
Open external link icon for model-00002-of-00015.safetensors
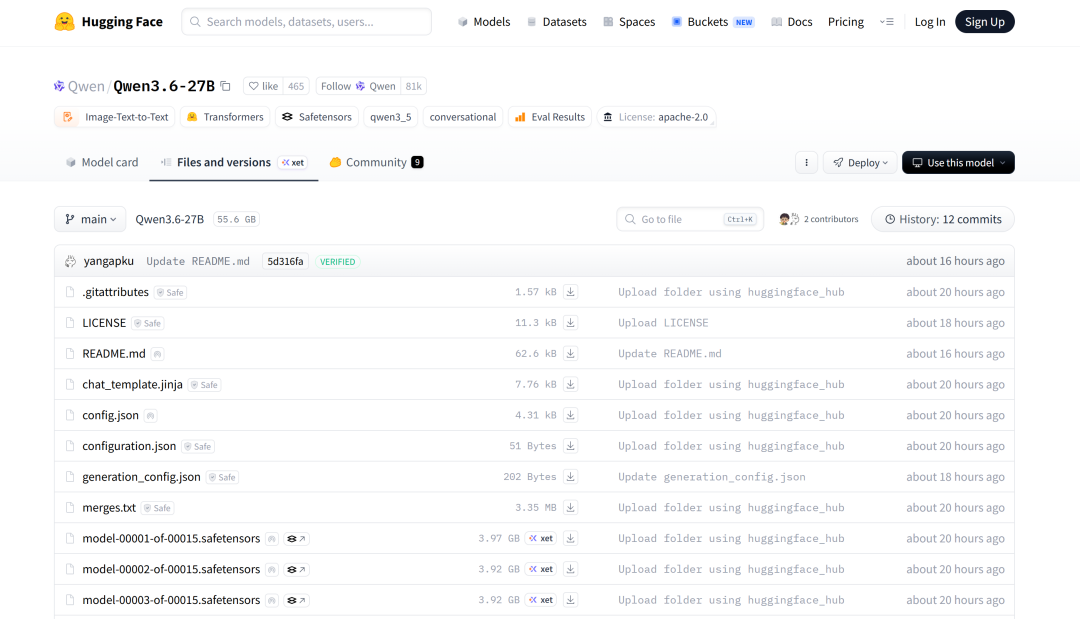point(296,569)
